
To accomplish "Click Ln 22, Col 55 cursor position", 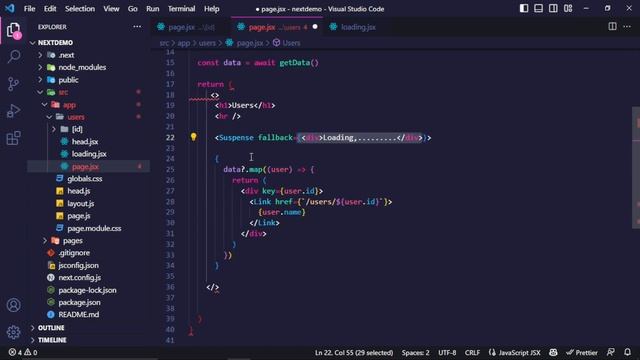I will point(354,352).
